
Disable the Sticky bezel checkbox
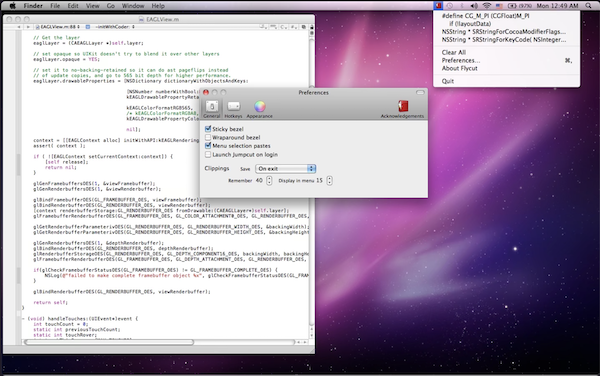(208, 129)
